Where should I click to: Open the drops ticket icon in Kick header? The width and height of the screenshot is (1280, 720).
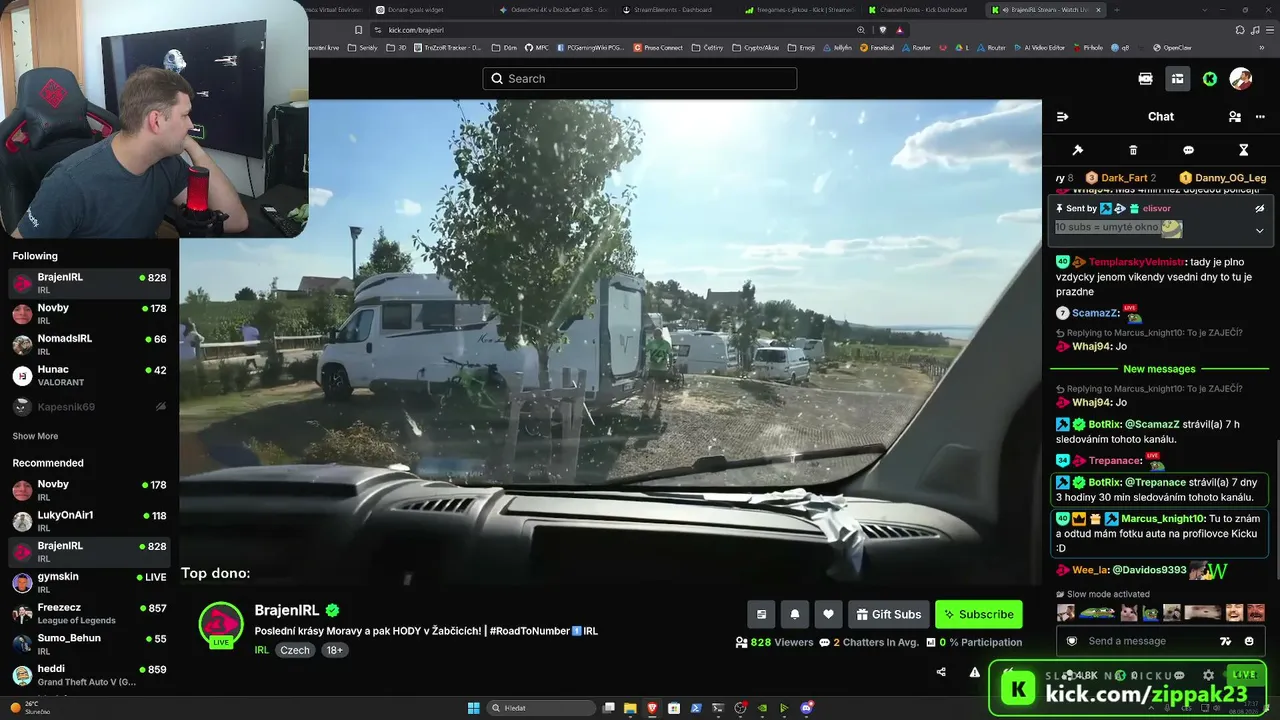point(1146,79)
